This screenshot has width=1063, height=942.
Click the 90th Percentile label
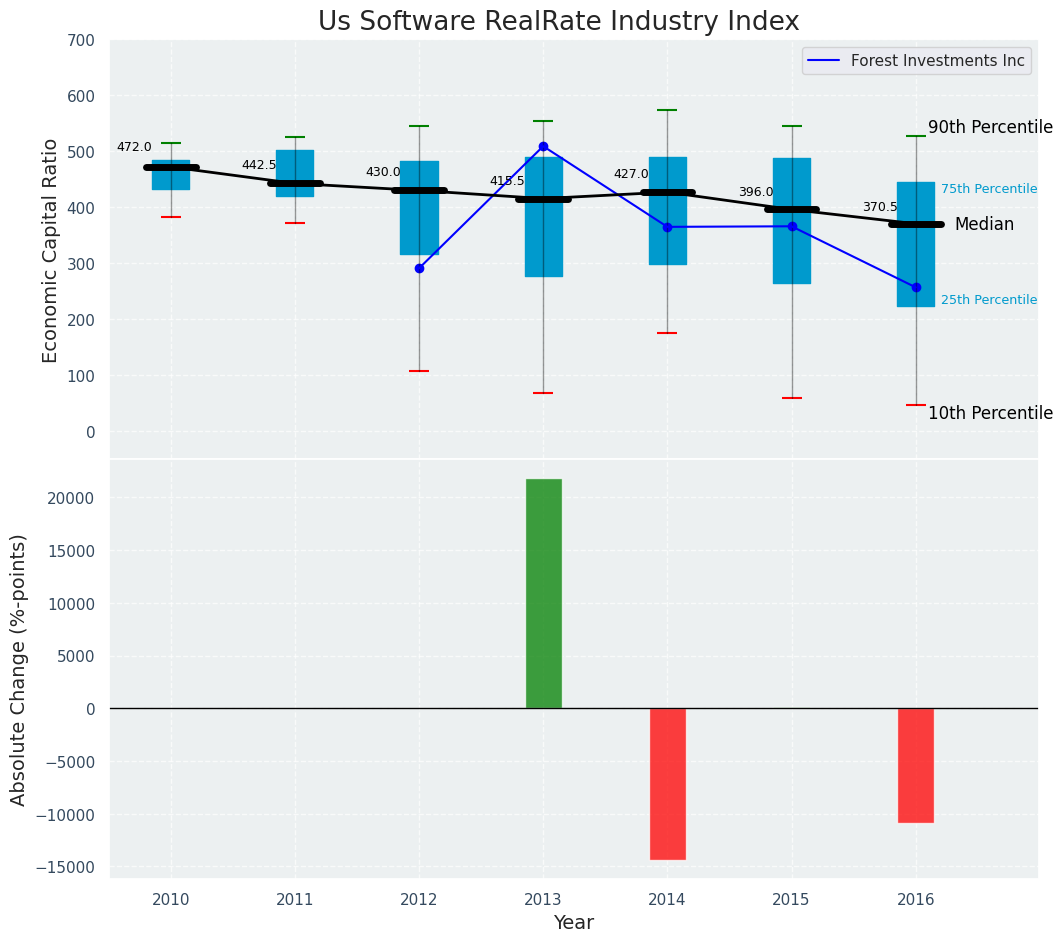pyautogui.click(x=990, y=127)
